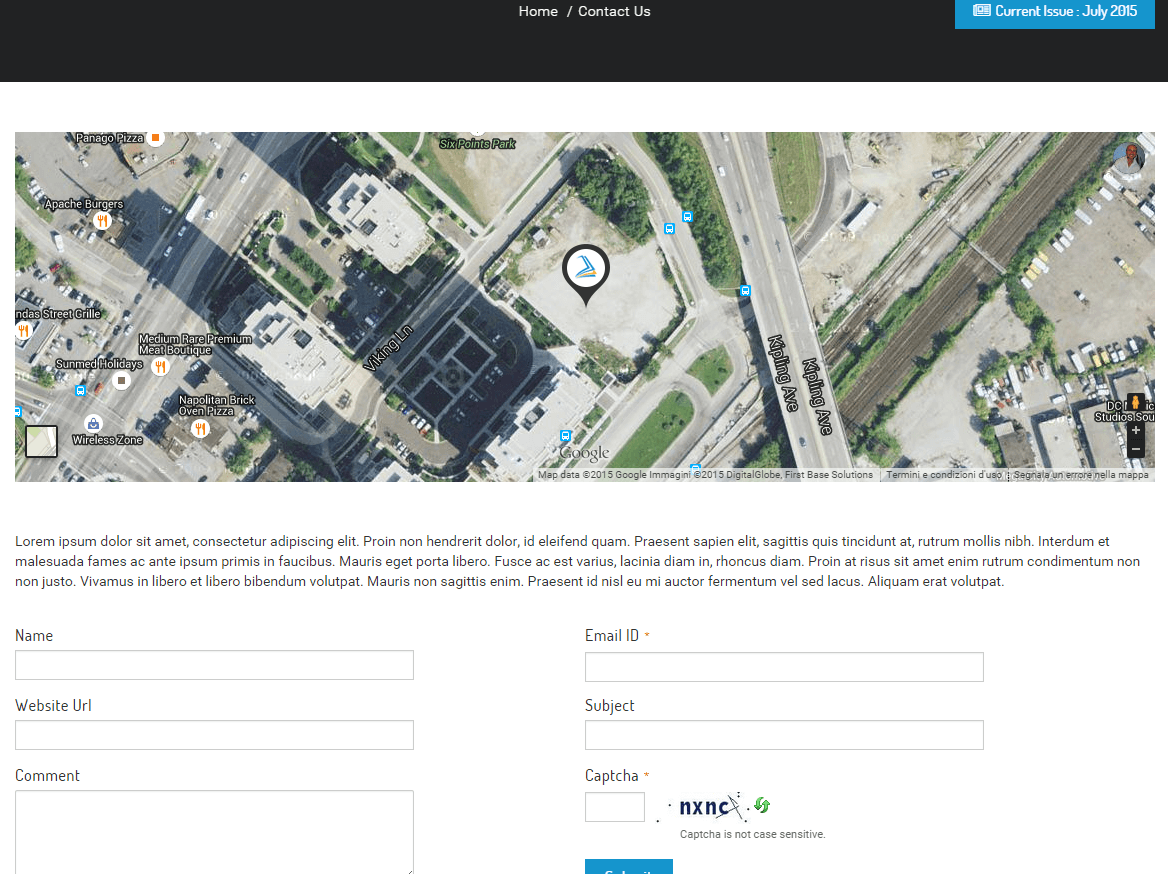
Task: Focus the Website Url input field
Action: [x=215, y=735]
